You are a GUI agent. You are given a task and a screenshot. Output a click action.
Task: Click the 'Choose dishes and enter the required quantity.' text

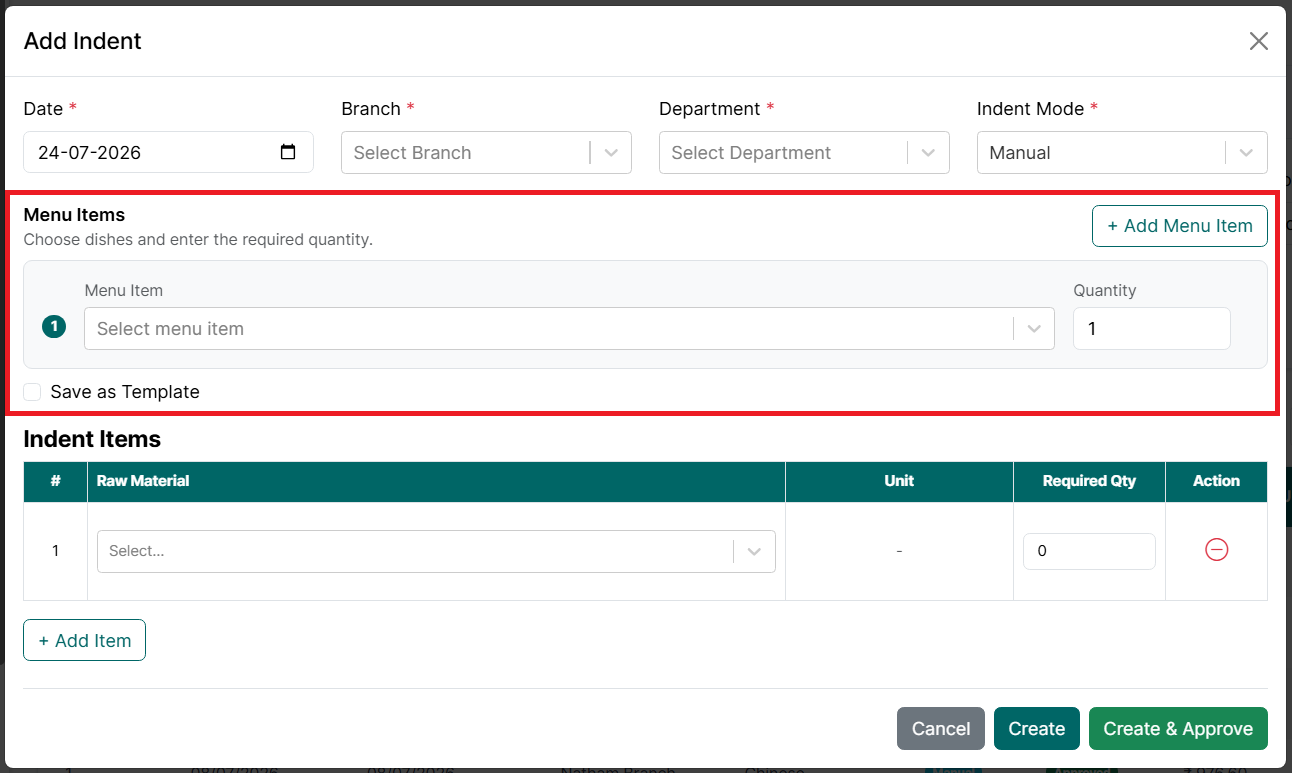198,240
